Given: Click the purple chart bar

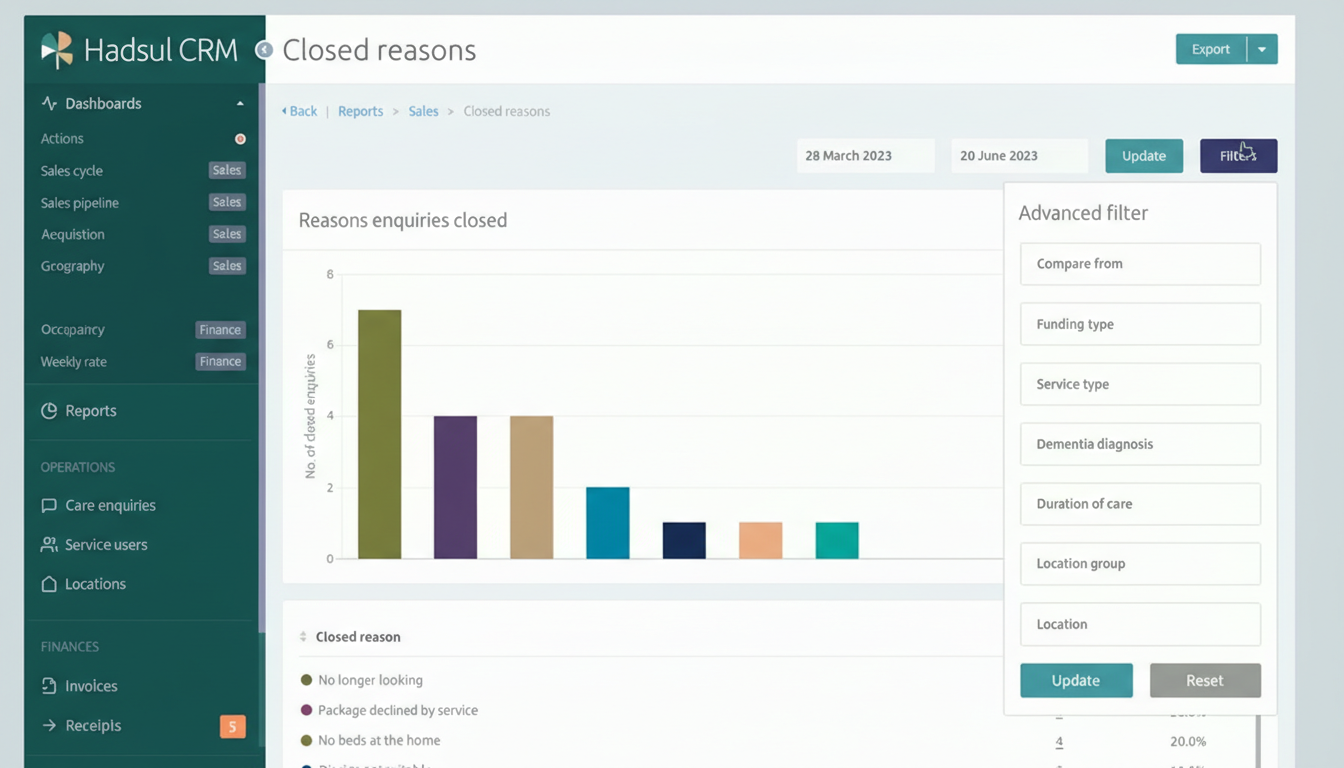Looking at the screenshot, I should pos(455,487).
